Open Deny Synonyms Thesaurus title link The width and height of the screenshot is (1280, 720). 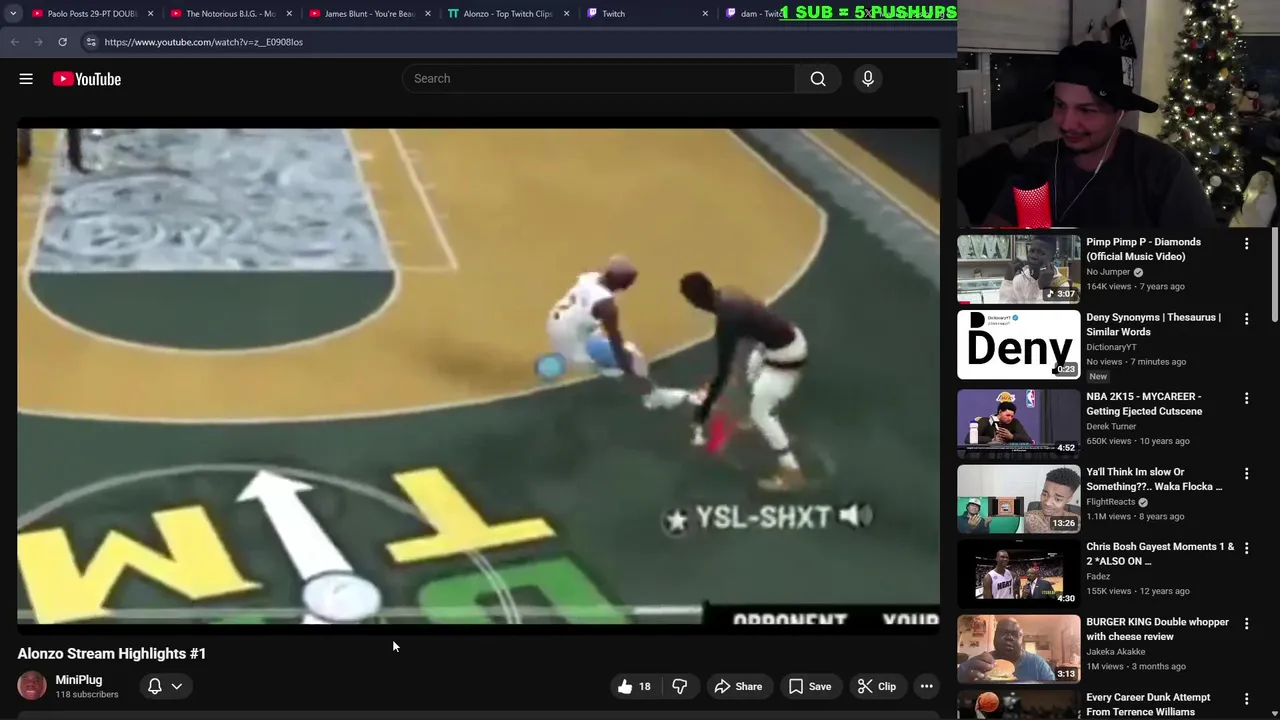[x=1153, y=324]
